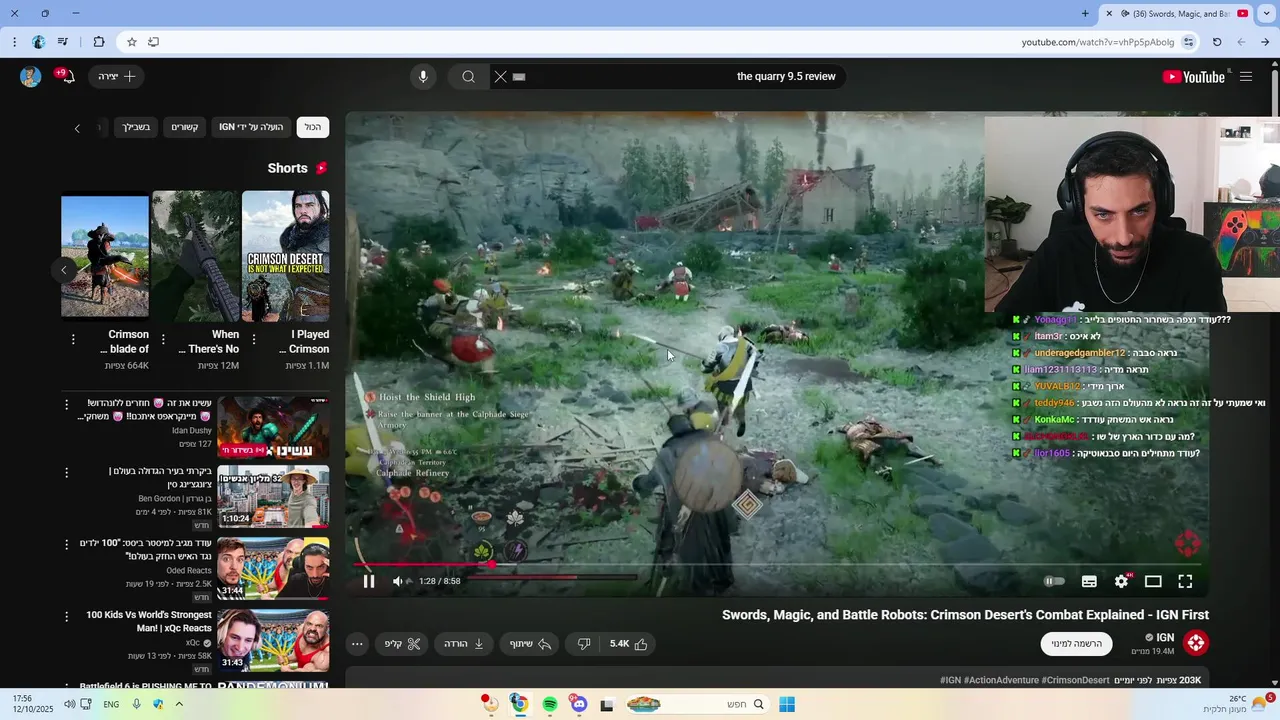1280x720 pixels.
Task: Subscribe using the הרשמה למינוי button
Action: click(1076, 644)
